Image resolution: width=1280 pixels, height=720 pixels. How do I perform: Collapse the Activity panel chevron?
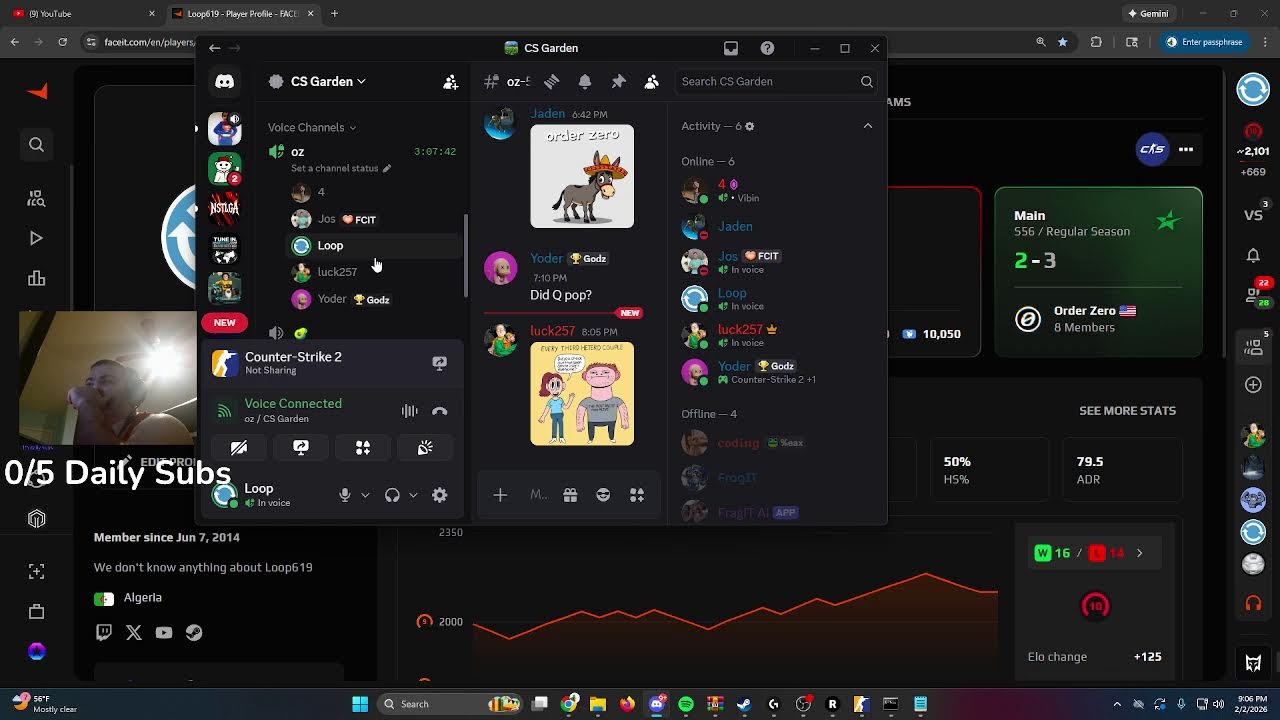coord(867,126)
